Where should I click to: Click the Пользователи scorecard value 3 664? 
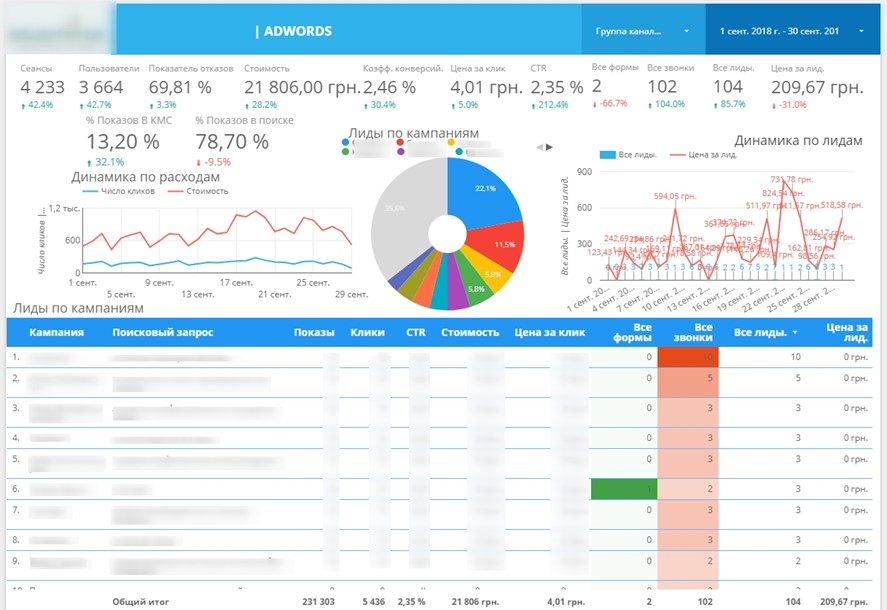click(101, 88)
